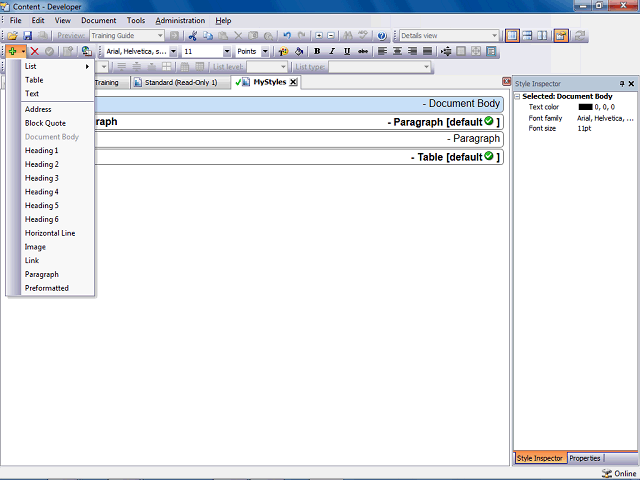Screen dimensions: 640x480
Task: Click the green plus Add style icon
Action: pos(13,51)
